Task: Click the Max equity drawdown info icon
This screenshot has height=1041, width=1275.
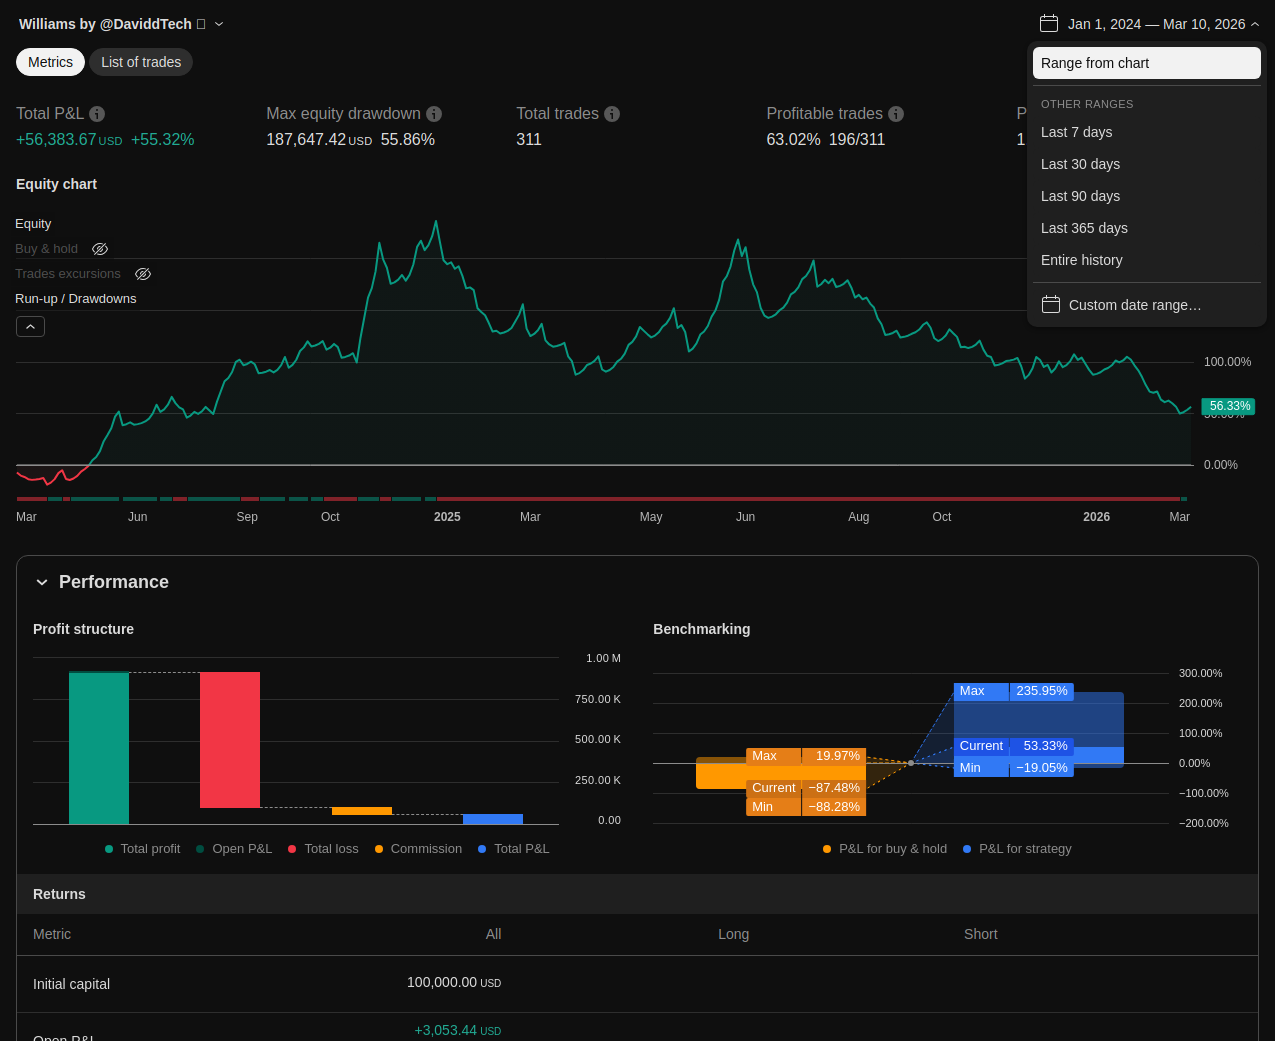Action: tap(434, 114)
